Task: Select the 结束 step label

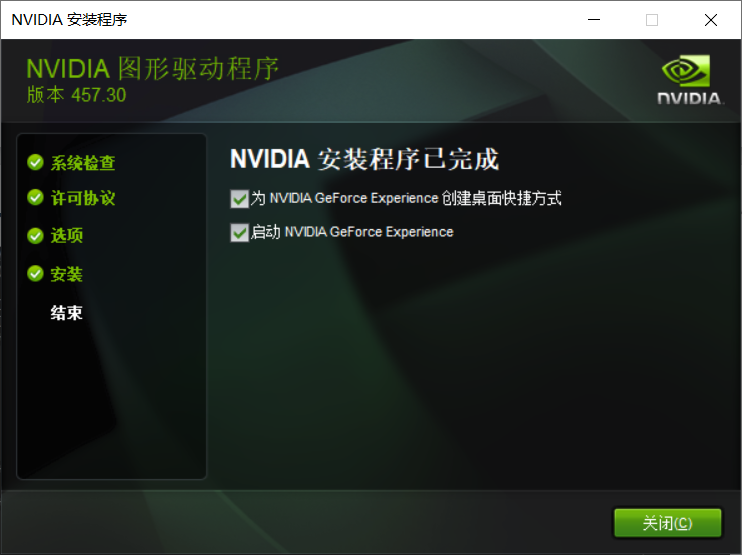Action: [x=67, y=313]
